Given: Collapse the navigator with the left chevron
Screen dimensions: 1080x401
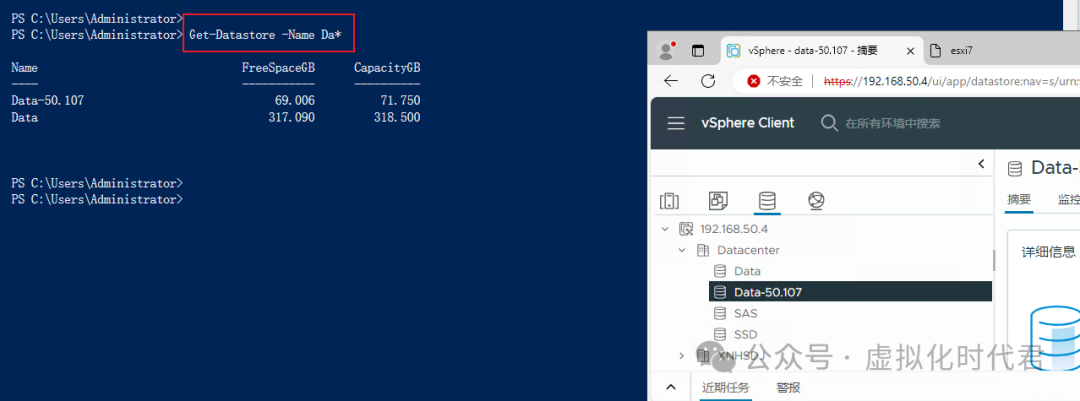Looking at the screenshot, I should (982, 164).
